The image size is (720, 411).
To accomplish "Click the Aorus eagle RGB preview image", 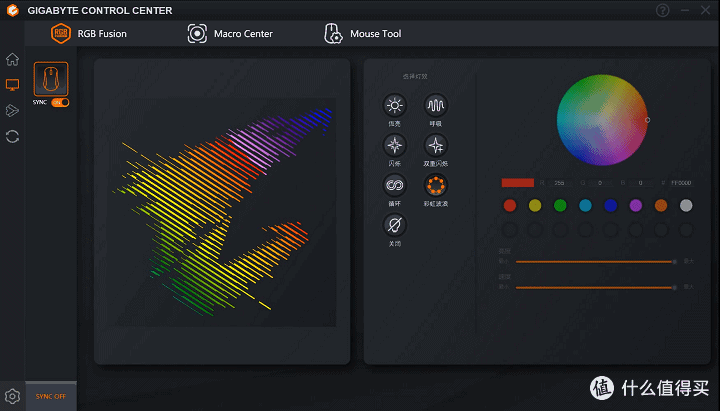I will [222, 211].
